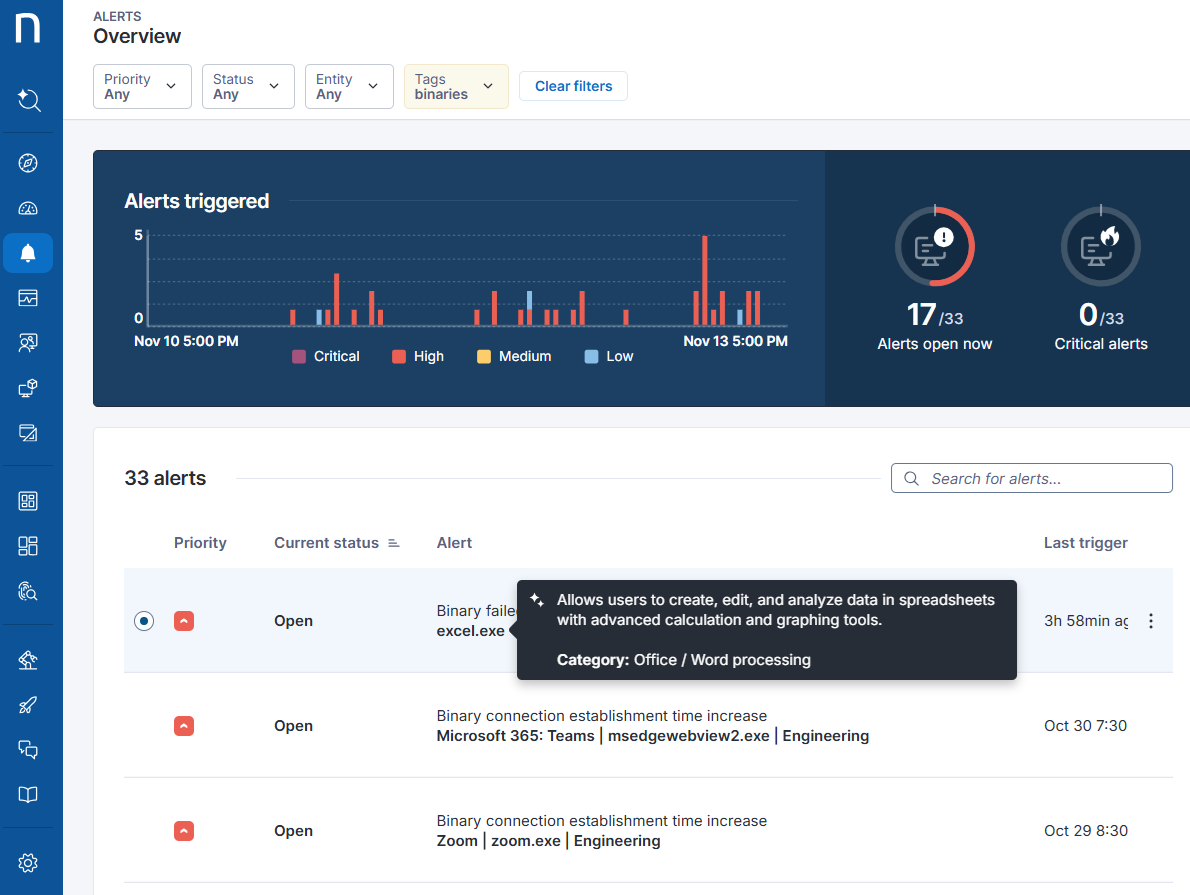Open the Status filter dropdown

pos(247,86)
